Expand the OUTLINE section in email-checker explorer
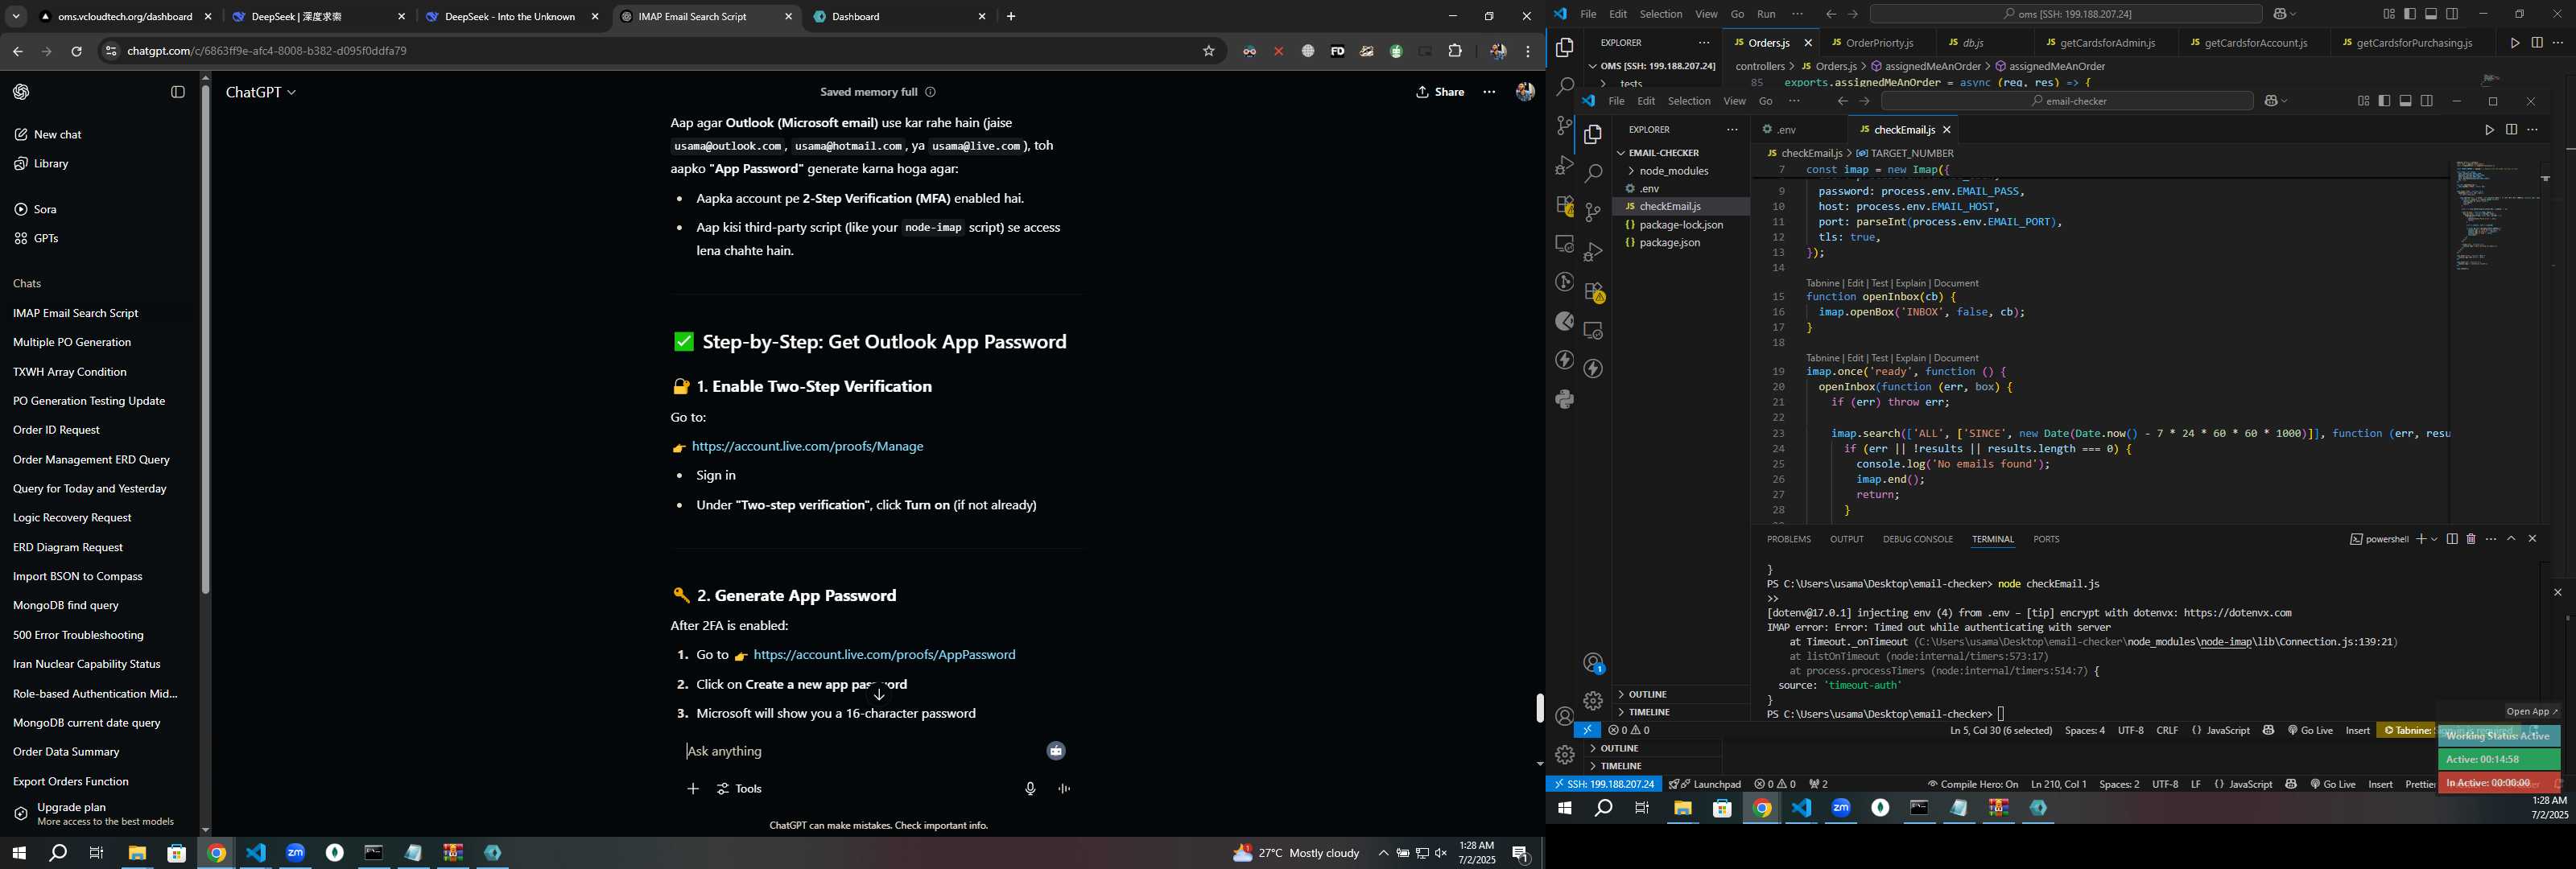Screen dimensions: 2576x869 coord(1681,694)
